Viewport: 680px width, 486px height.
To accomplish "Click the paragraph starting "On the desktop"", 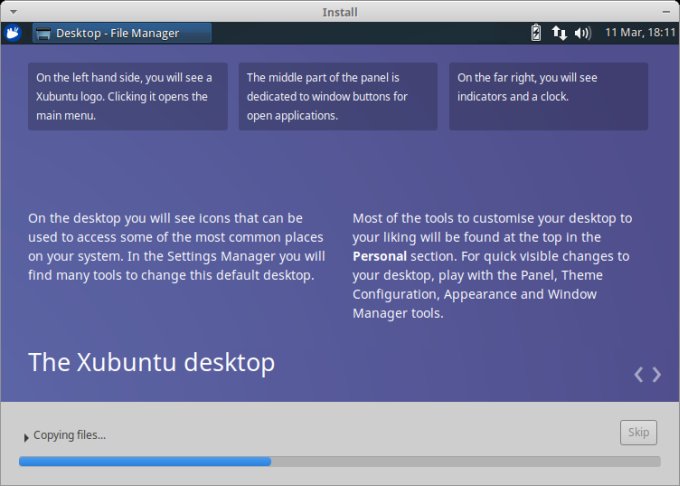I will click(x=177, y=247).
